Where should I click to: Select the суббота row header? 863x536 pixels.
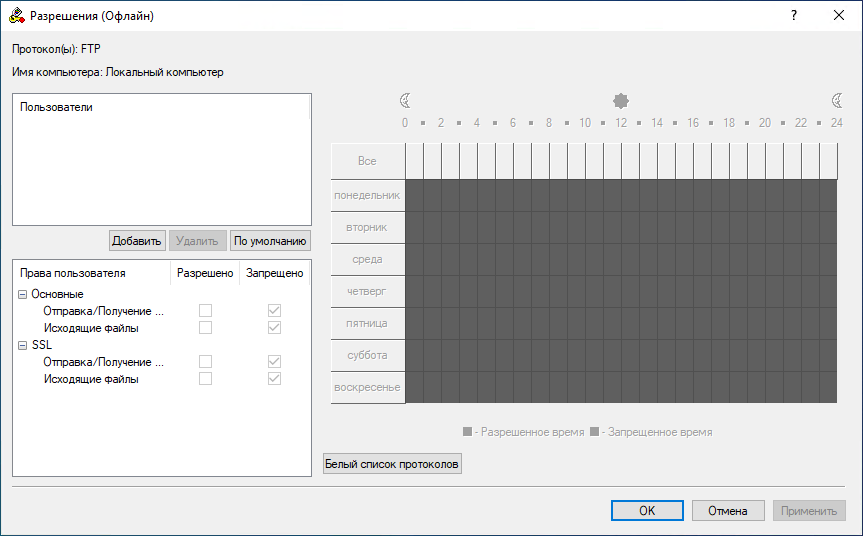(368, 354)
